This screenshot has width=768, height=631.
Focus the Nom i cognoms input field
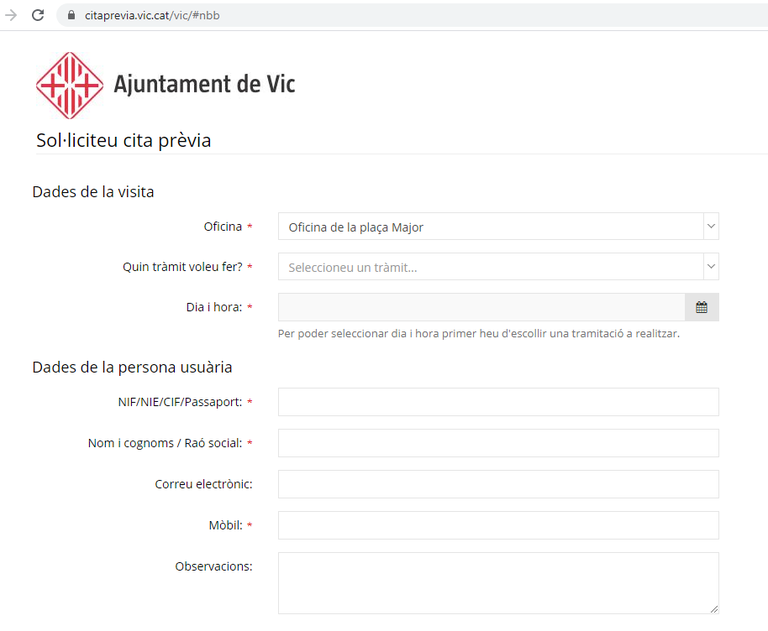(x=498, y=443)
